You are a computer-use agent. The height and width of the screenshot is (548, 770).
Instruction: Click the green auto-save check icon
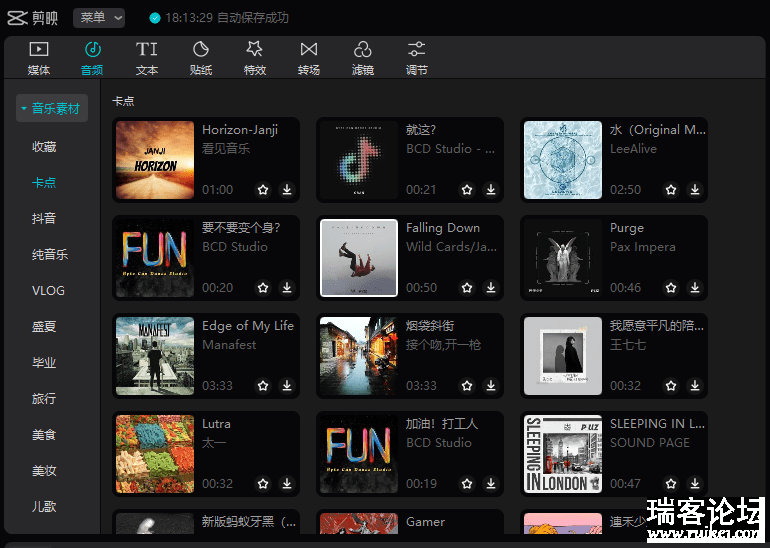pos(155,18)
